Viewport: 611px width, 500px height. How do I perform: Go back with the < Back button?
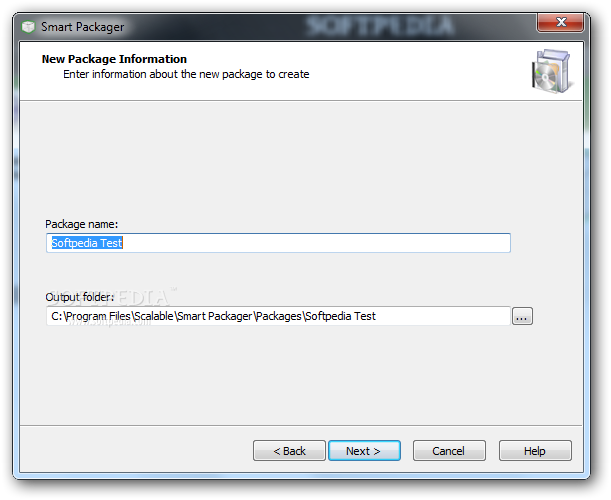click(289, 451)
